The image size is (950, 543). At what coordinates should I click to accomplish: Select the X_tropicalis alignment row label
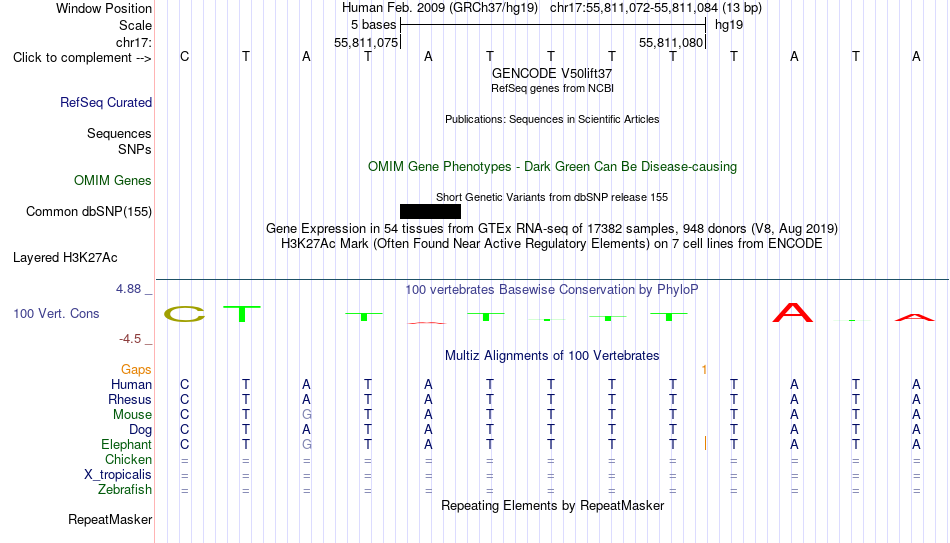tap(118, 475)
